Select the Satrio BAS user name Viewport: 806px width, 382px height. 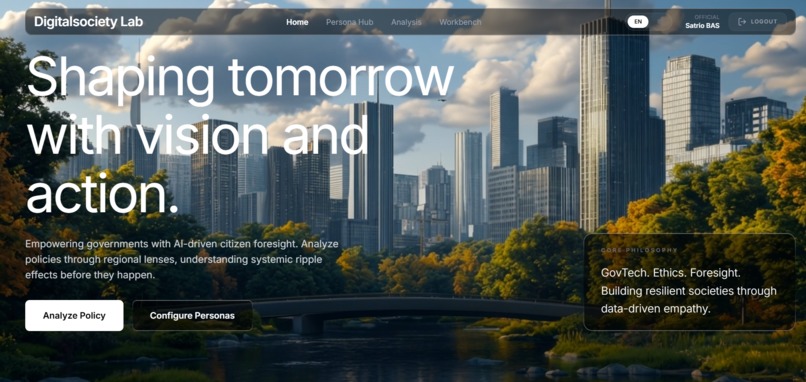pos(702,25)
